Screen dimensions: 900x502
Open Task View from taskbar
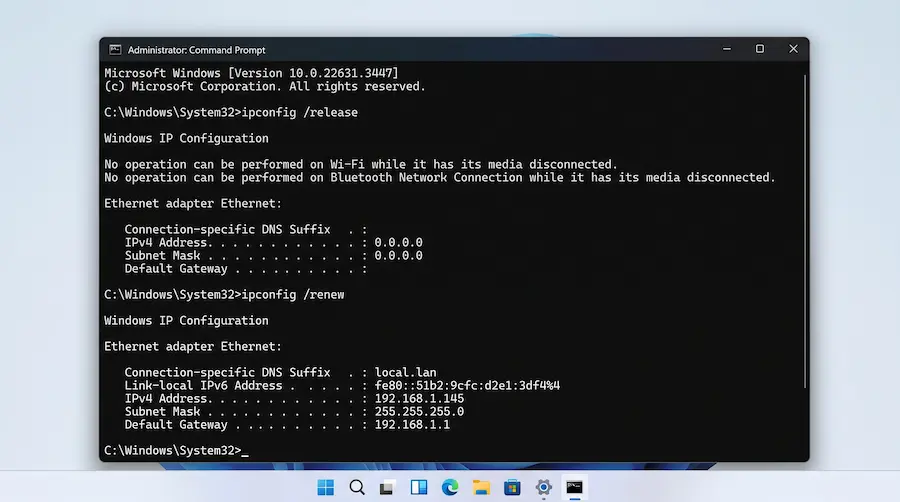(x=387, y=487)
